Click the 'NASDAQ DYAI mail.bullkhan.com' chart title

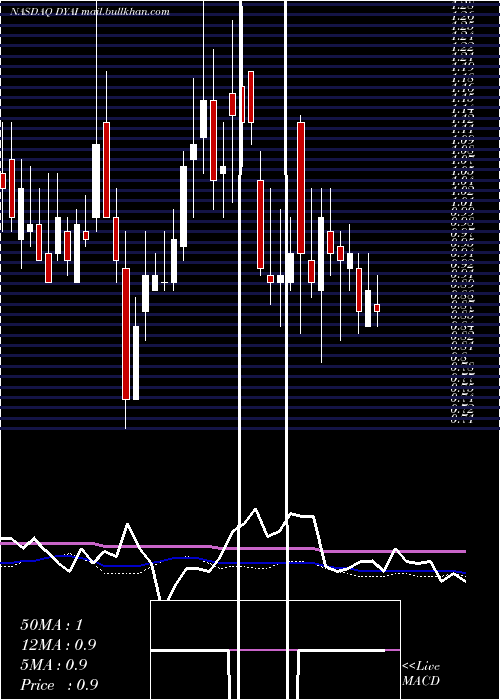tap(90, 12)
